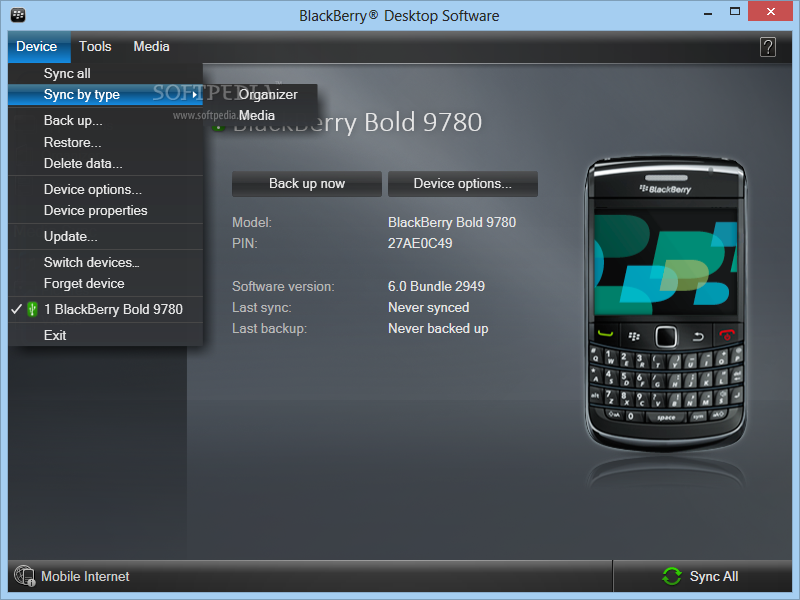
Task: Click the Sync All button label
Action: pos(714,577)
